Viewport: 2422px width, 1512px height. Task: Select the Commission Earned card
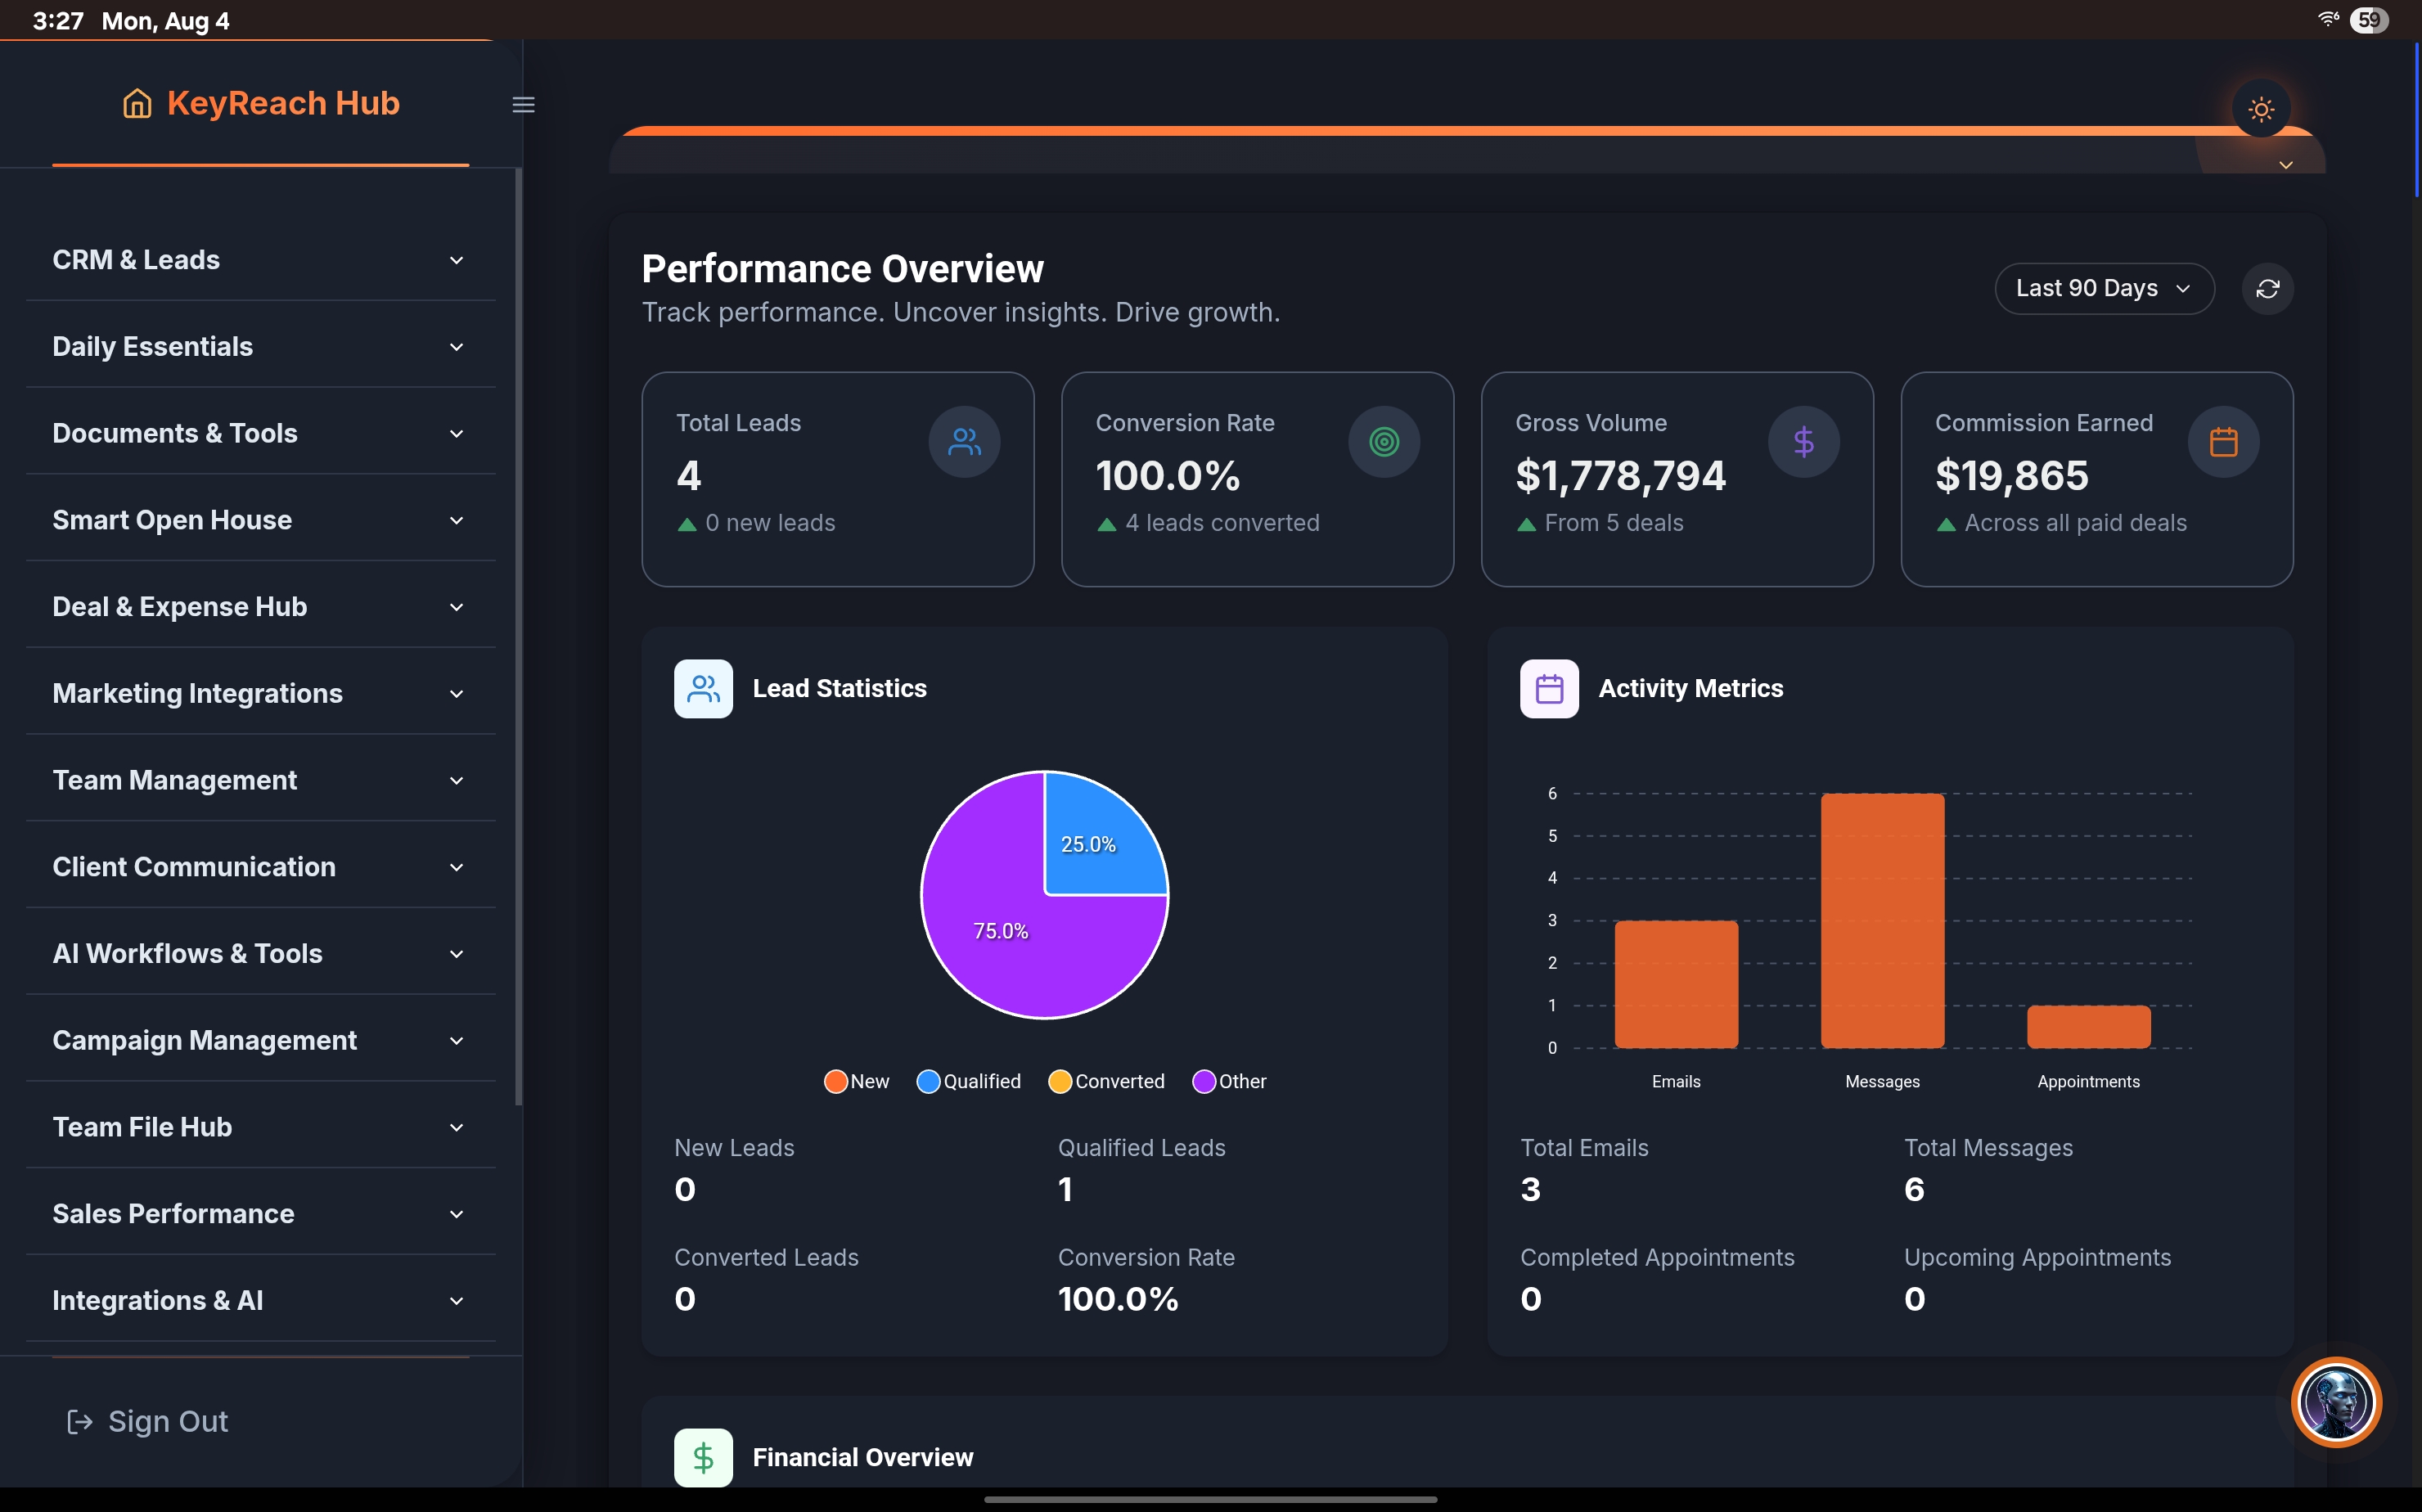(x=2097, y=479)
